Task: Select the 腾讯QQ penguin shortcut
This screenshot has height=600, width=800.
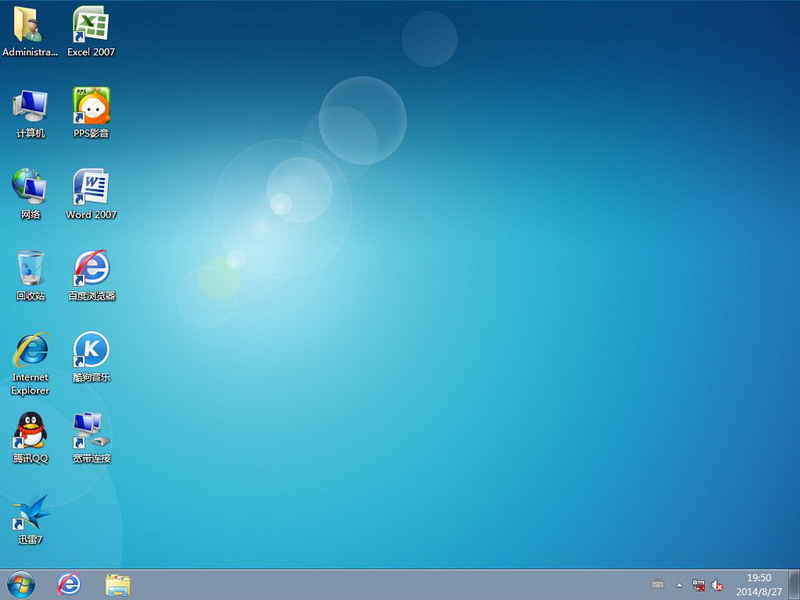Action: pyautogui.click(x=30, y=438)
